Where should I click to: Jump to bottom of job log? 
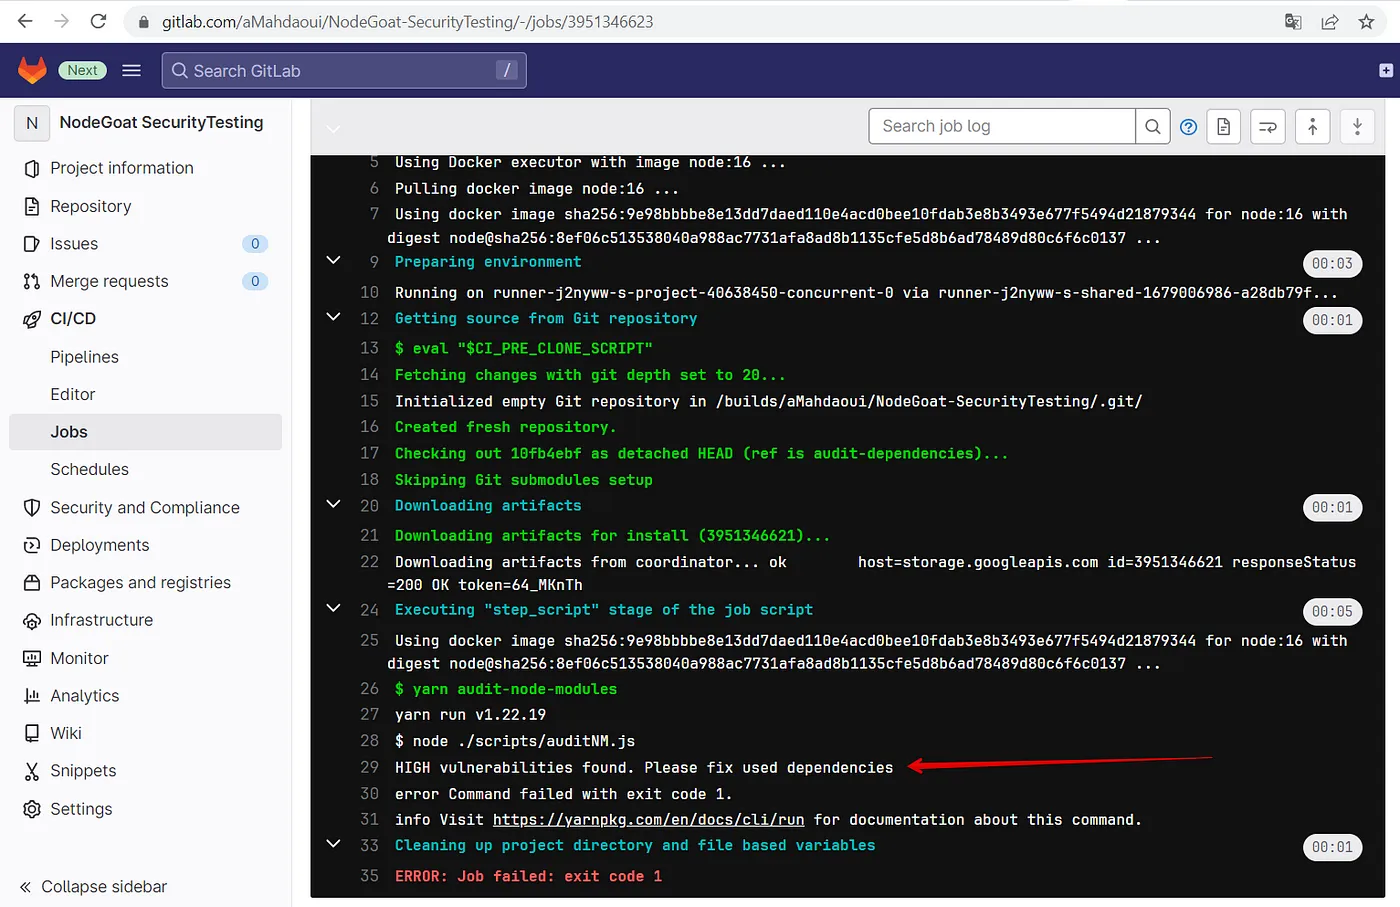[1357, 126]
